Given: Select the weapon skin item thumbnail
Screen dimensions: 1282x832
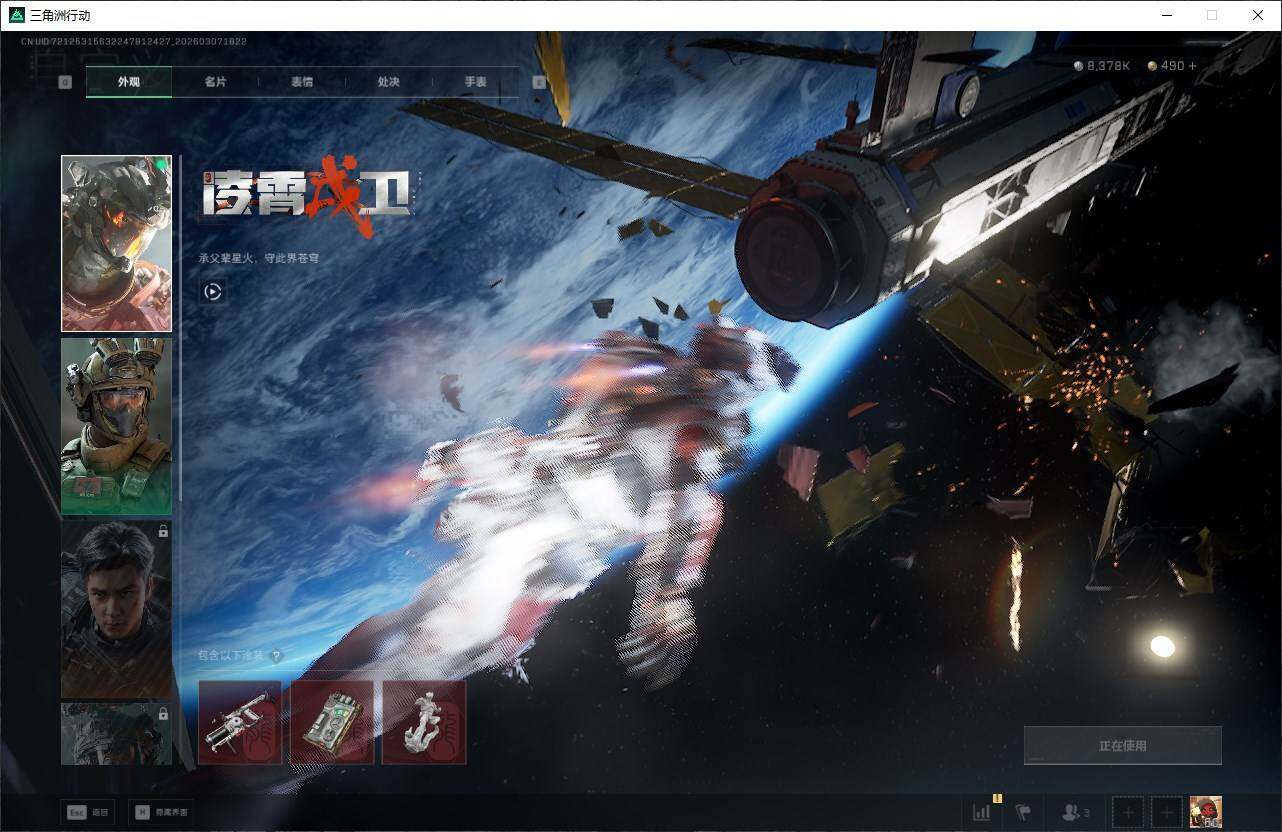Looking at the screenshot, I should [240, 722].
